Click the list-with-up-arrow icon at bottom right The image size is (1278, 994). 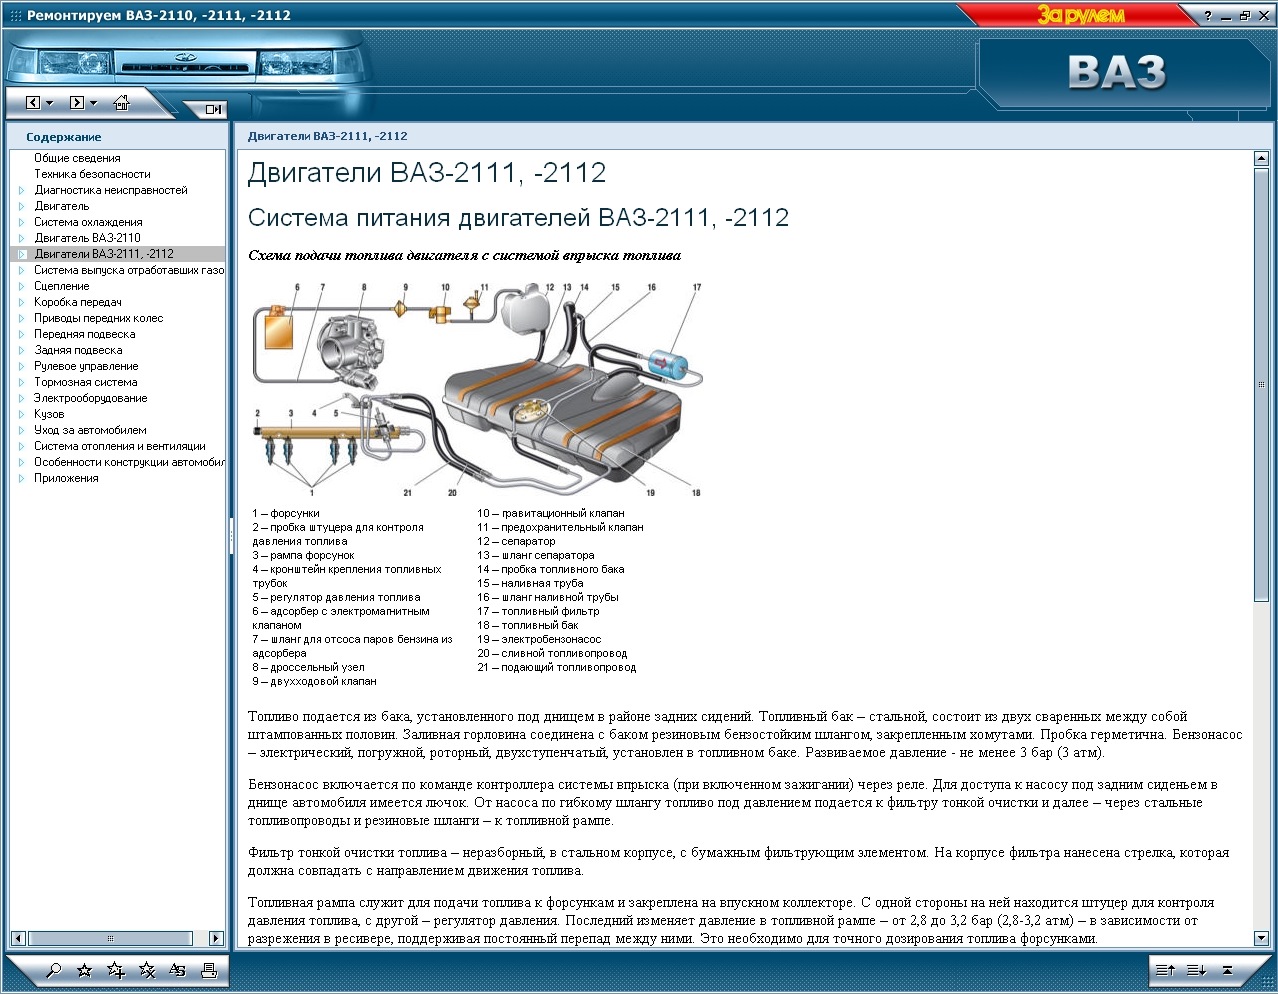click(1165, 970)
